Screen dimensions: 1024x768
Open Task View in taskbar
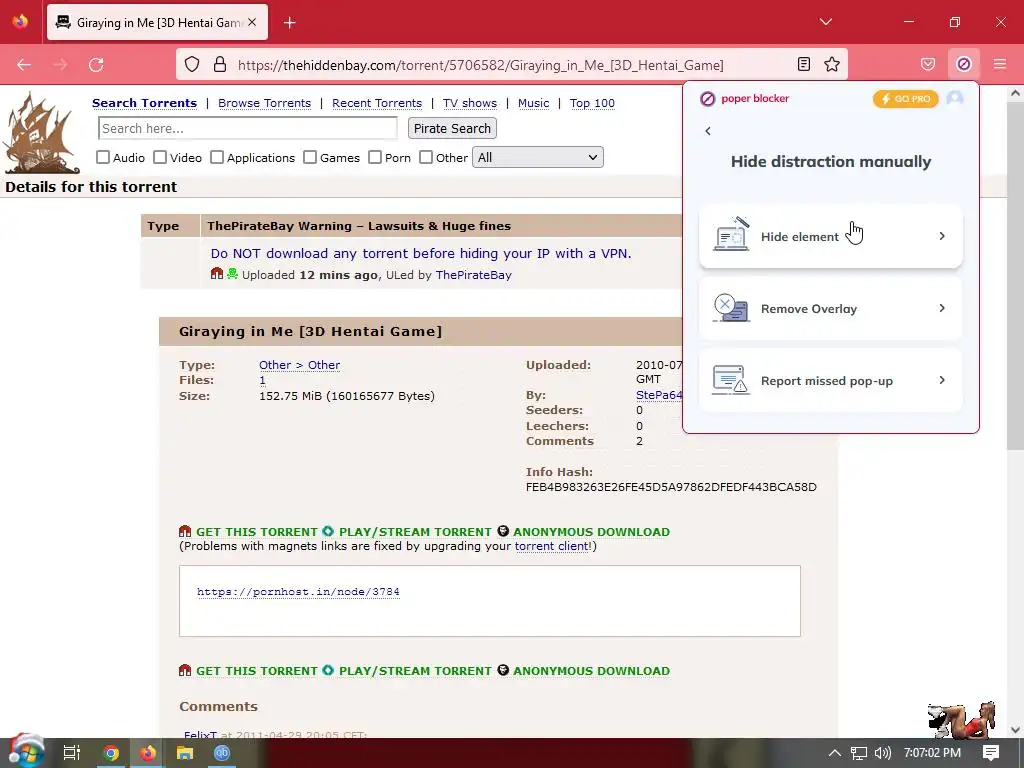71,753
